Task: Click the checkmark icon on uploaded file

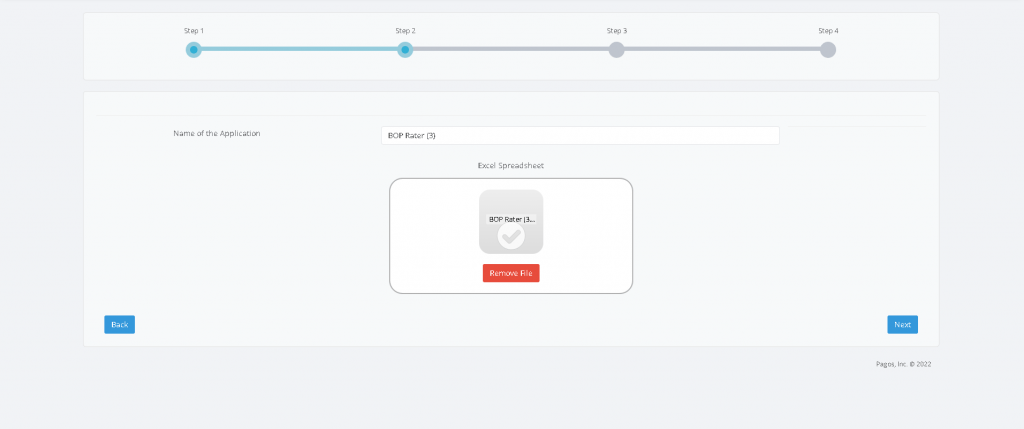Action: point(511,236)
